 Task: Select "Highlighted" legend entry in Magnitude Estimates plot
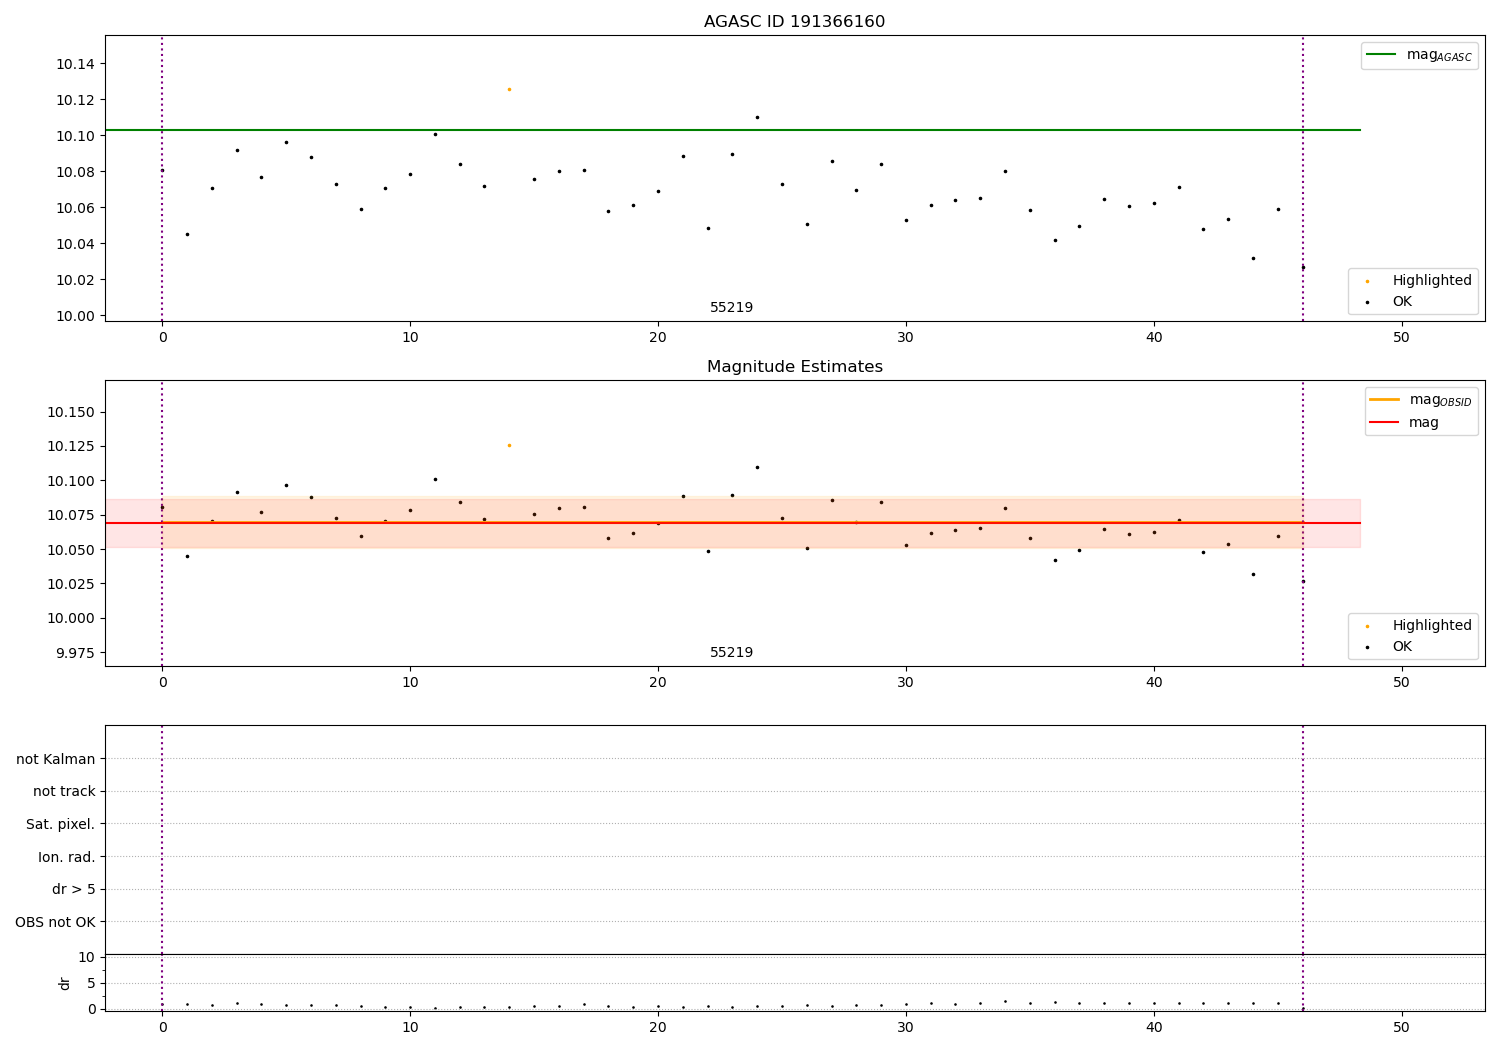(1419, 626)
